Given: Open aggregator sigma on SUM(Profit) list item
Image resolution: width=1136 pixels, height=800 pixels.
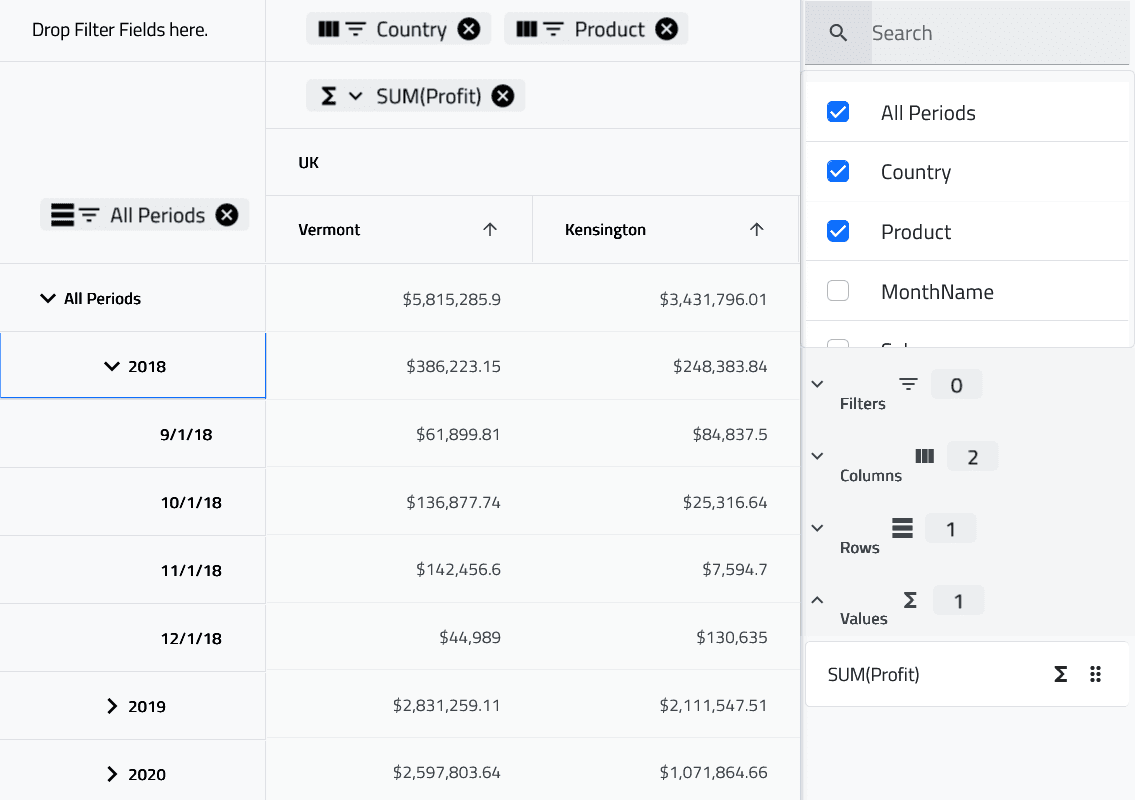Looking at the screenshot, I should [x=1061, y=675].
